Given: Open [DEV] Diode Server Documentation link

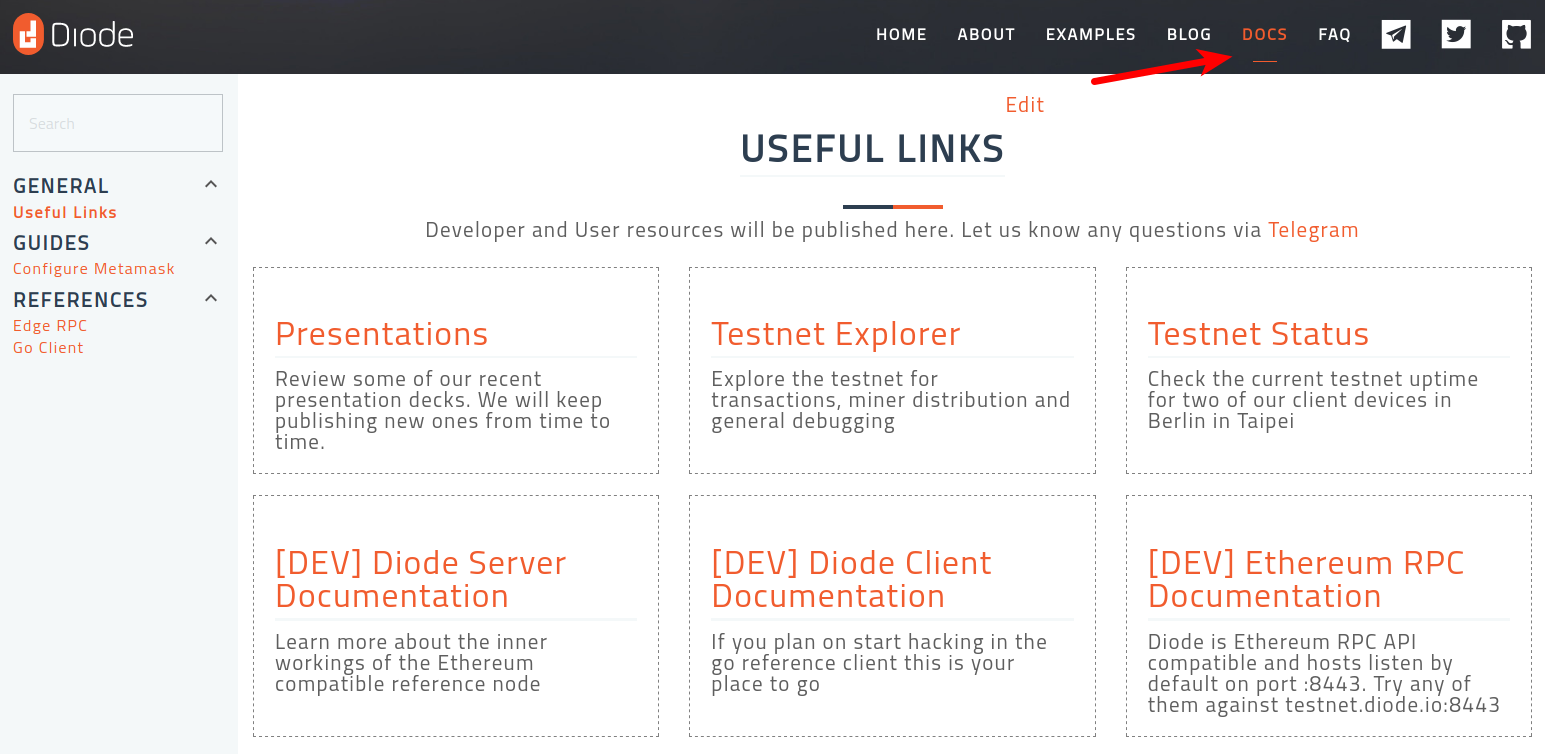Looking at the screenshot, I should pos(421,579).
